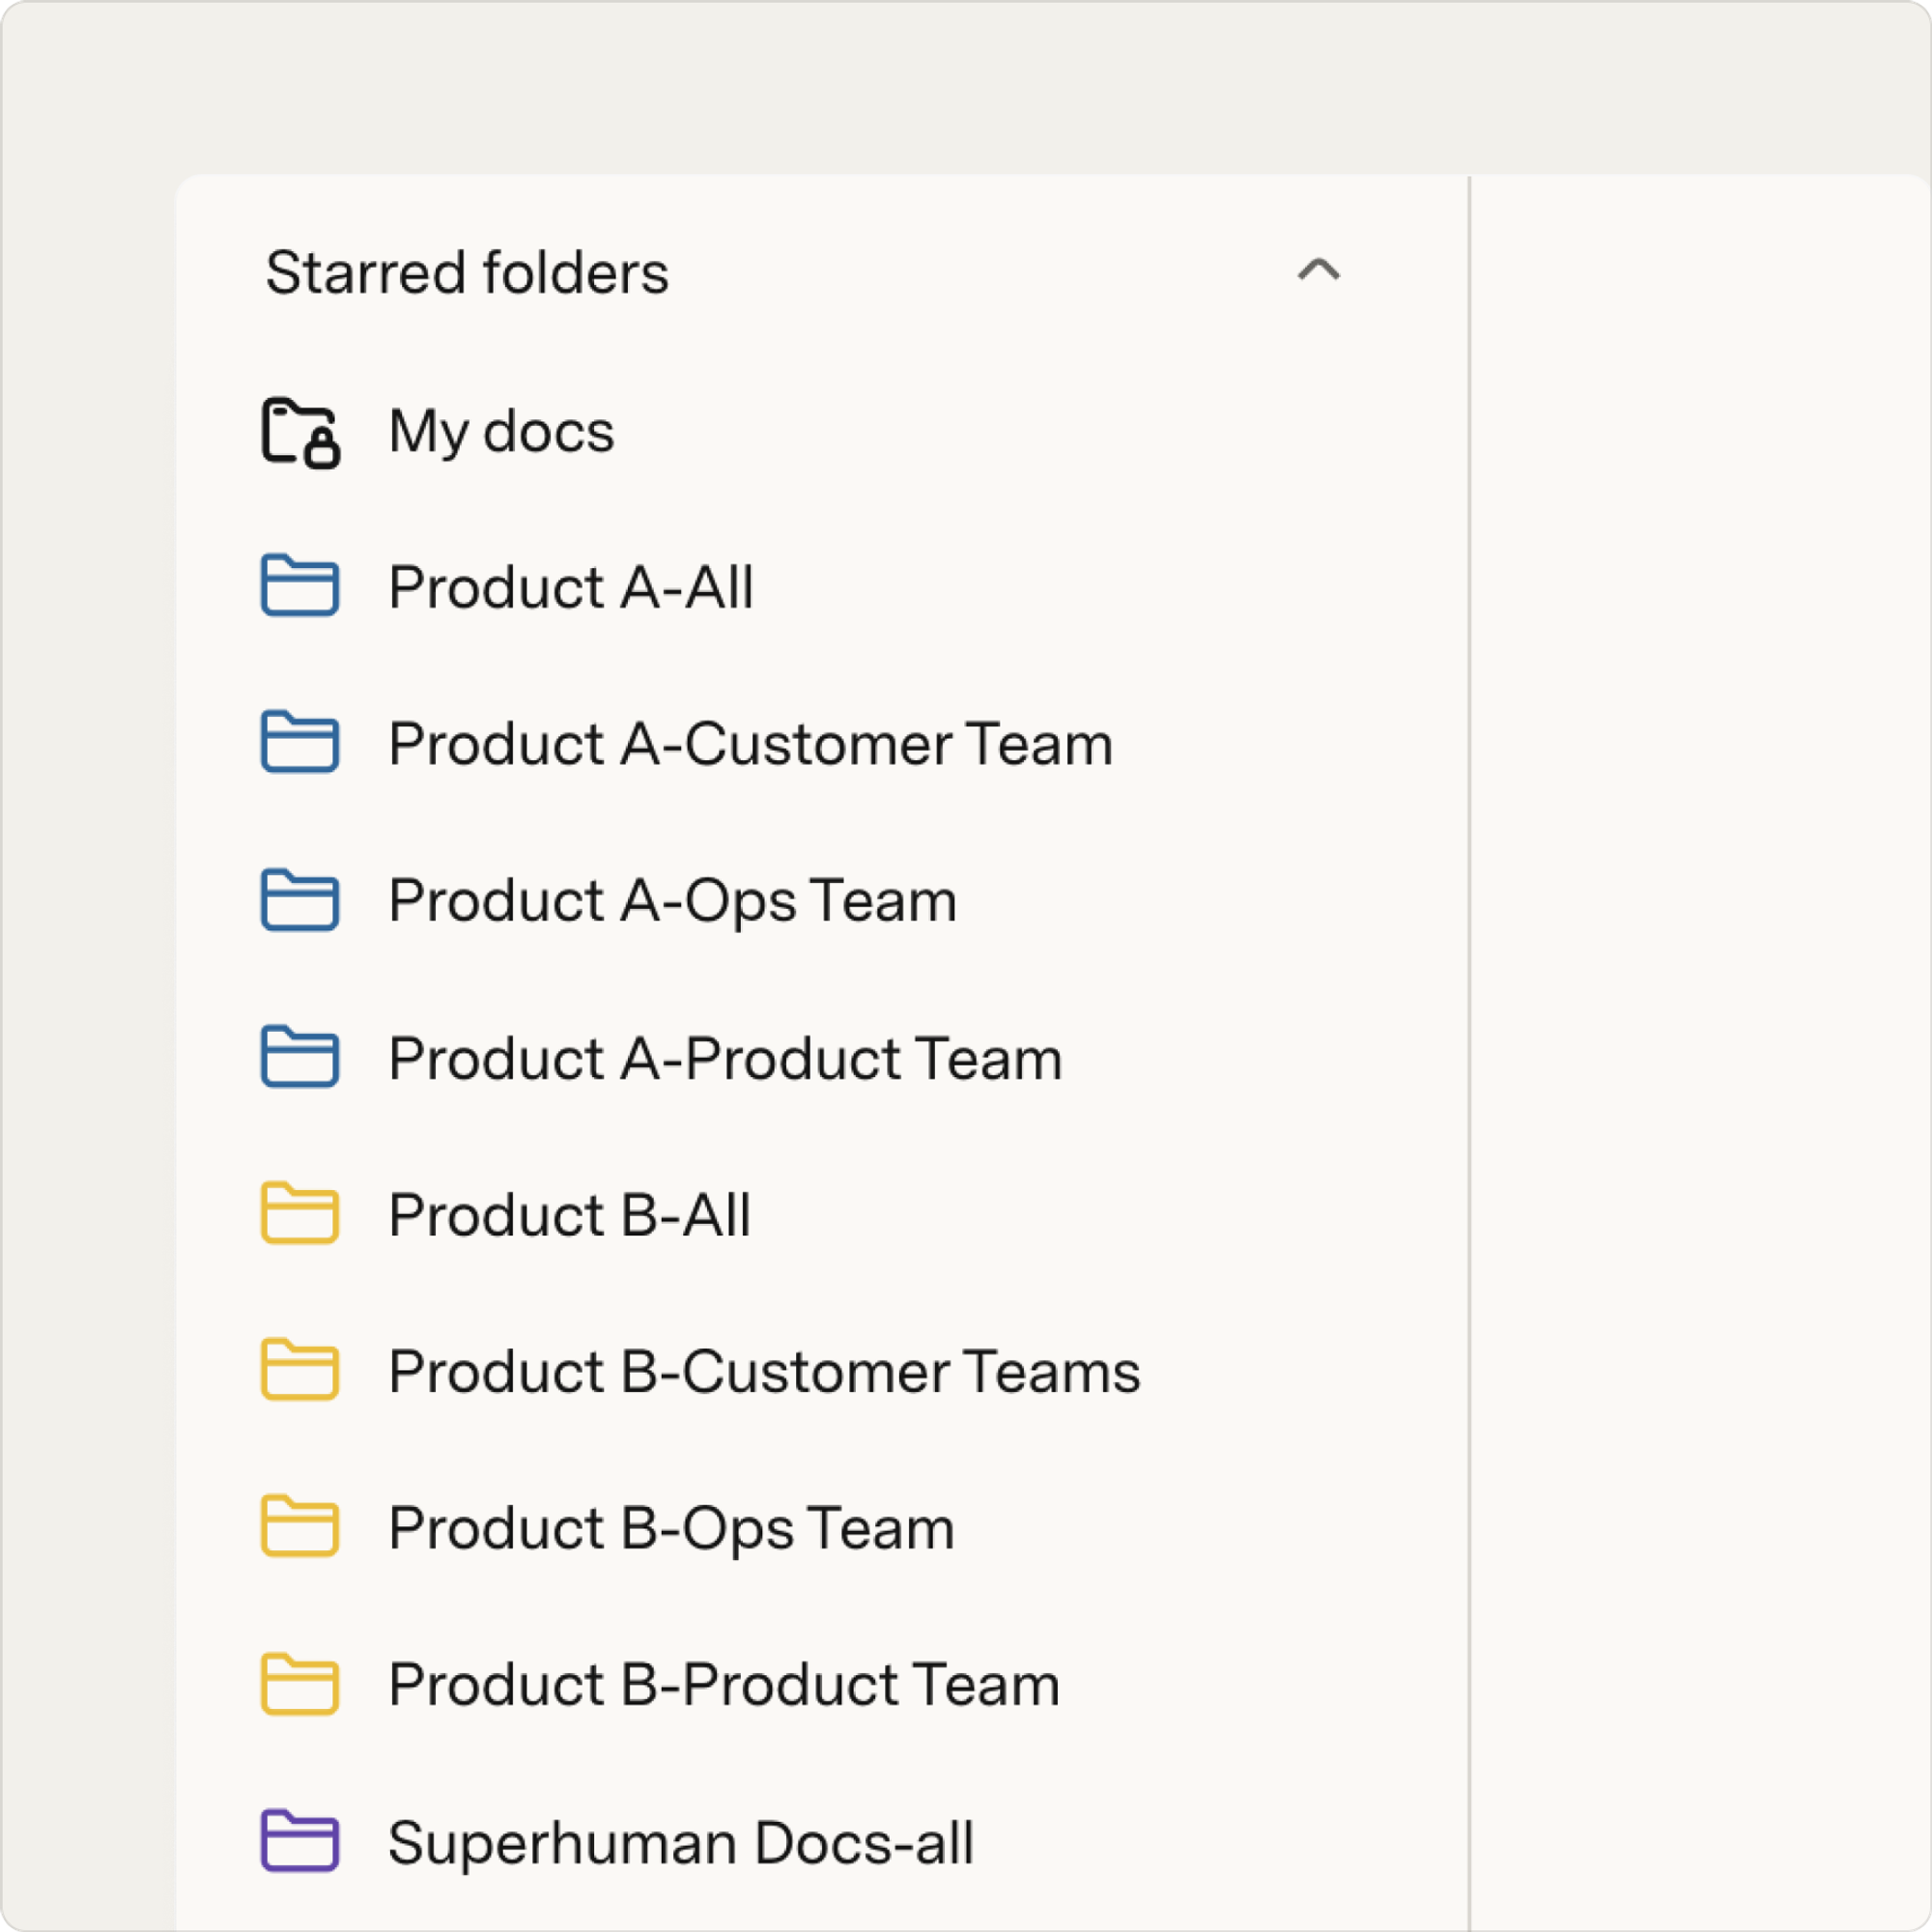Viewport: 1932px width, 1932px height.
Task: Select Product B-Product Team label
Action: [x=724, y=1686]
